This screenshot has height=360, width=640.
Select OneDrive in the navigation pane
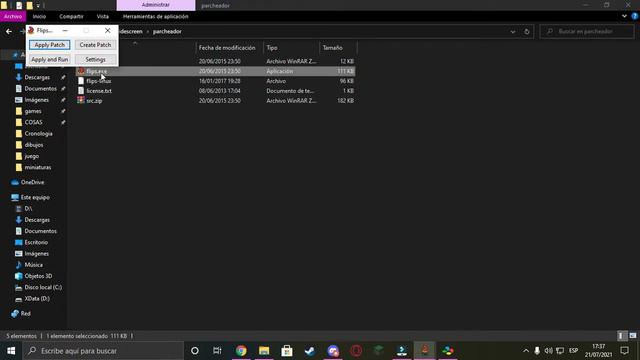(x=32, y=182)
